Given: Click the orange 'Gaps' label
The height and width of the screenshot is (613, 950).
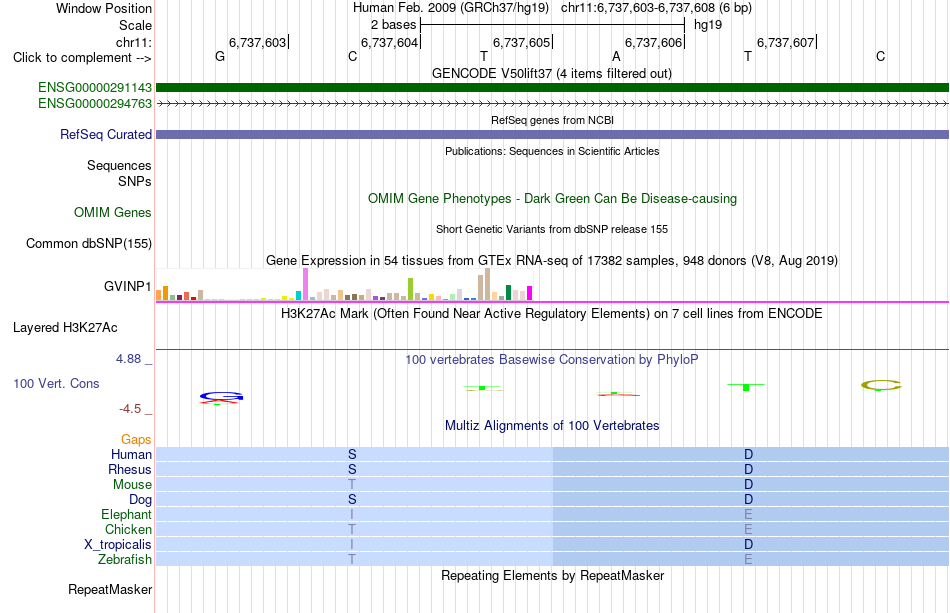Looking at the screenshot, I should [136, 439].
